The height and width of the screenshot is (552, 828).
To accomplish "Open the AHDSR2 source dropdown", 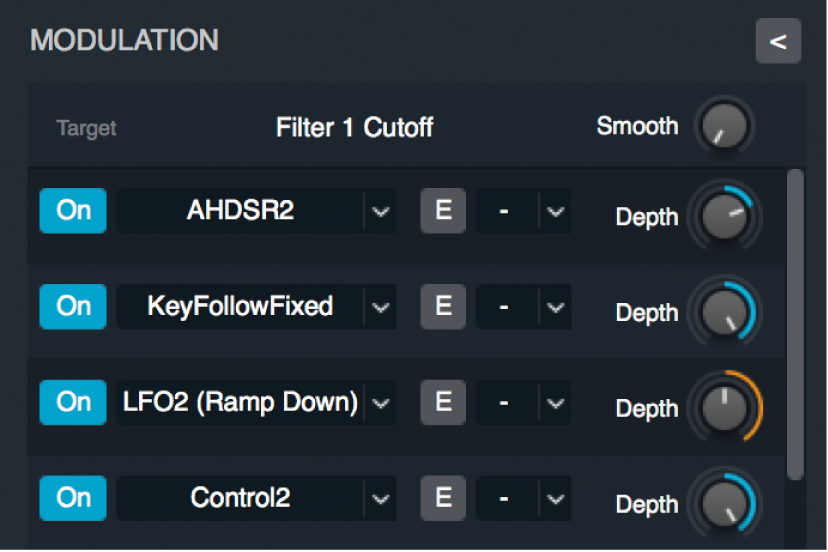I will click(380, 212).
